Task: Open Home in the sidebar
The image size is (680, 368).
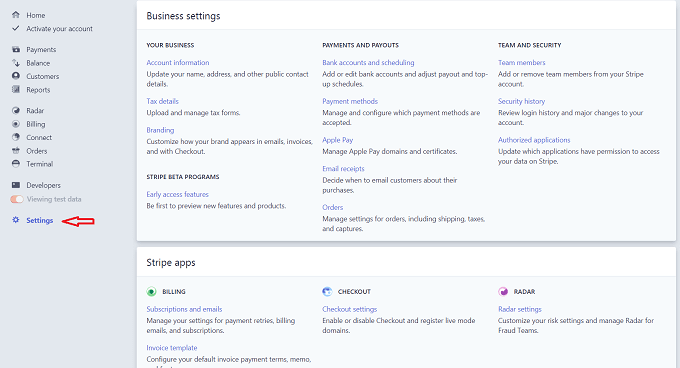Action: click(36, 15)
